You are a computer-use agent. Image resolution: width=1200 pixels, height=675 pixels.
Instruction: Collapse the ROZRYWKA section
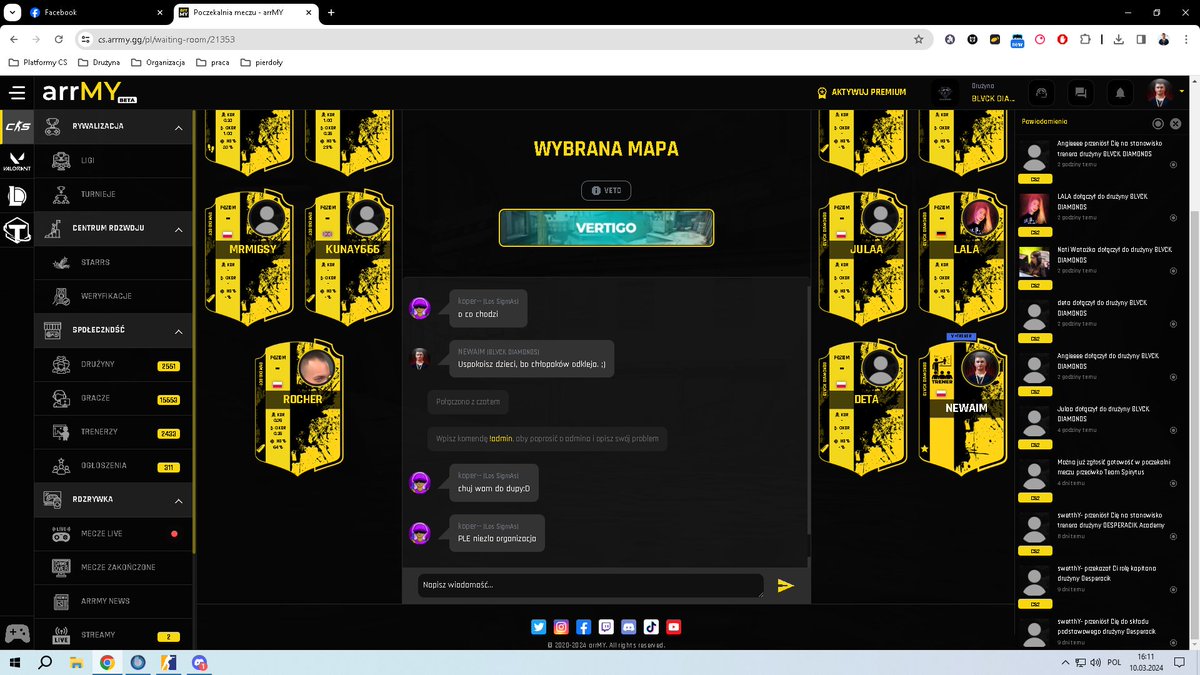pyautogui.click(x=178, y=500)
